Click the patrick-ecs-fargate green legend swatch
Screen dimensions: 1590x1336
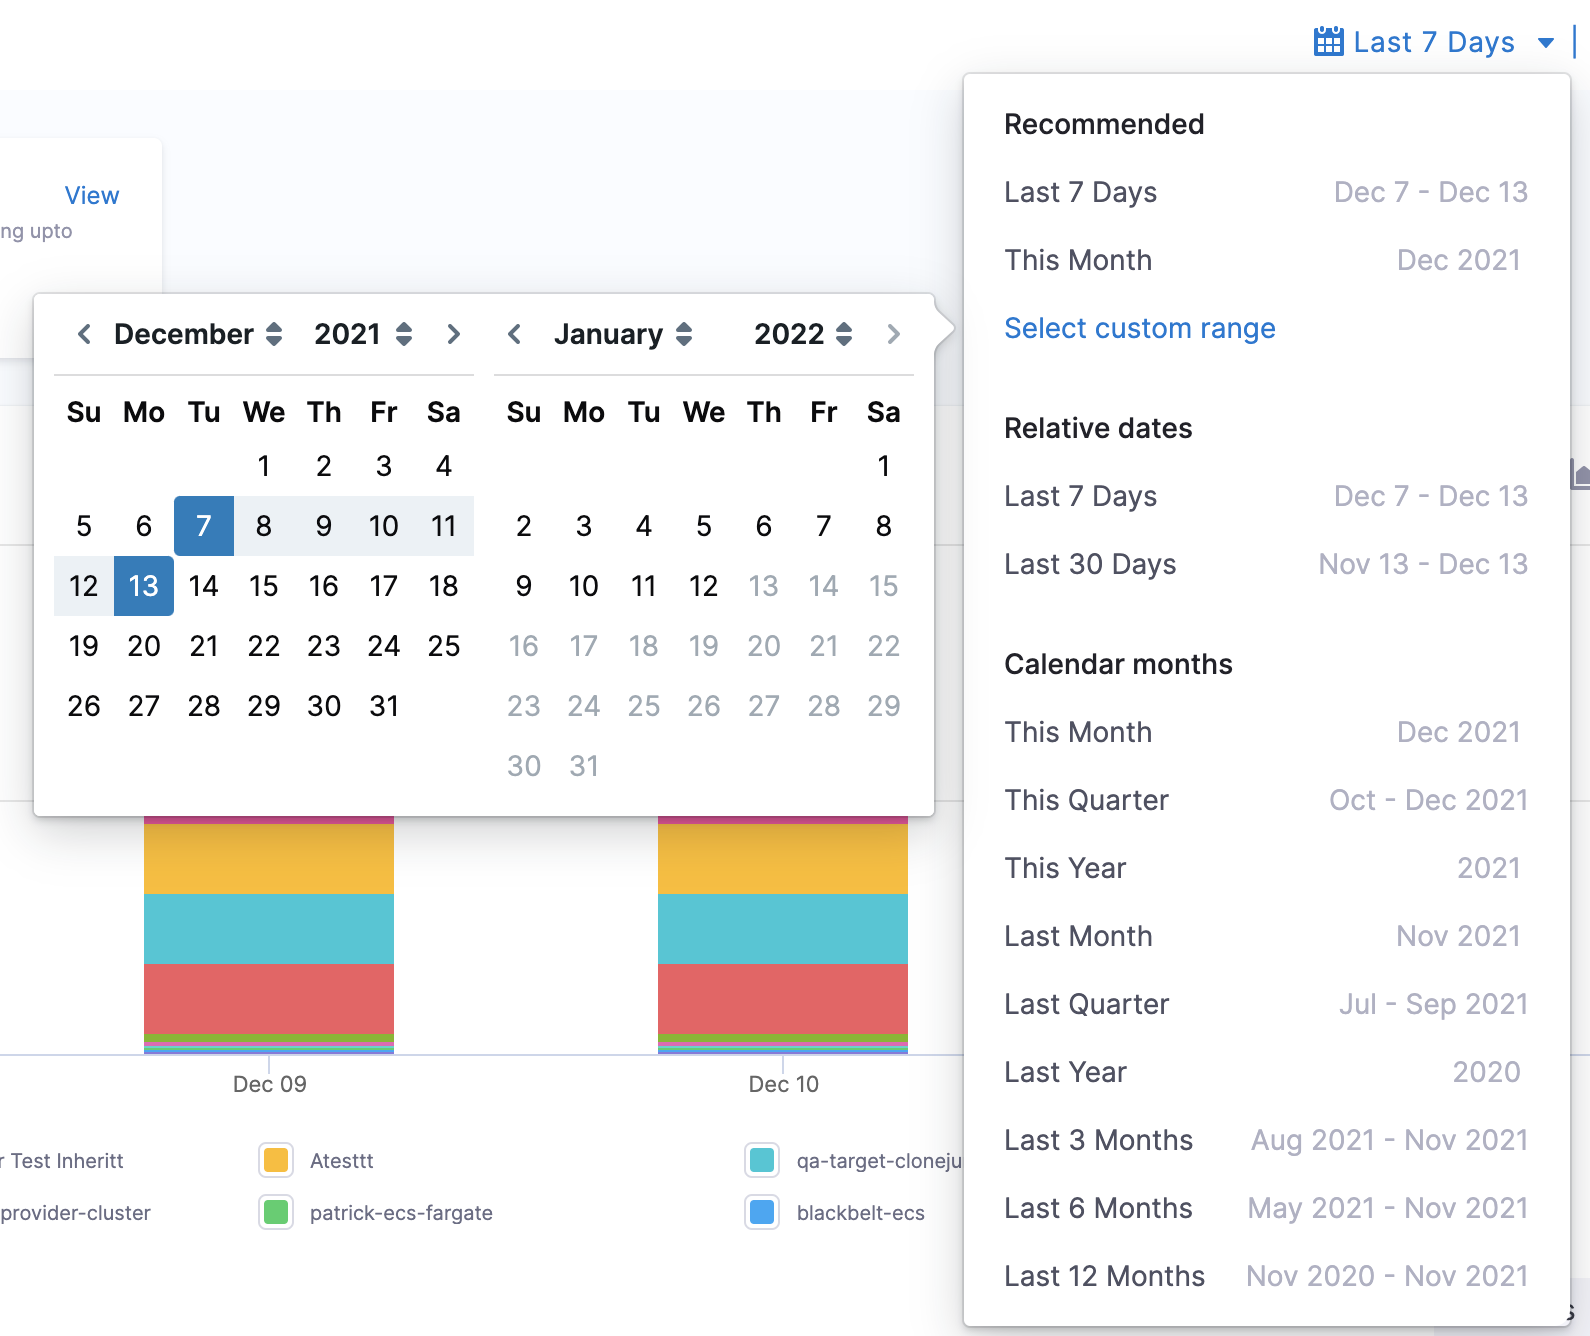click(x=276, y=1212)
